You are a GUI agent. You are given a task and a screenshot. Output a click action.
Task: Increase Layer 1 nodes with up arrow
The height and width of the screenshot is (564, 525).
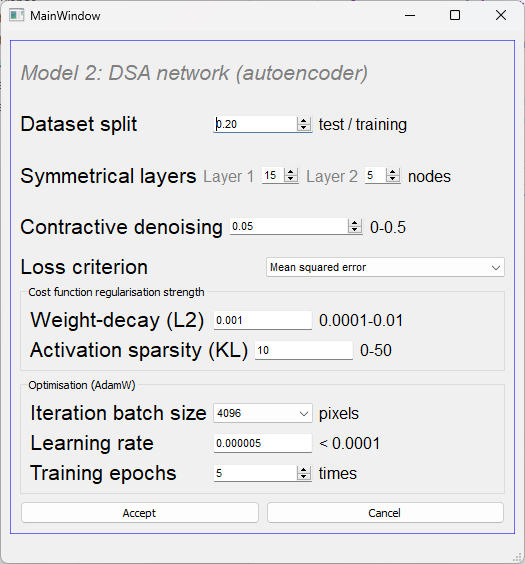291,172
